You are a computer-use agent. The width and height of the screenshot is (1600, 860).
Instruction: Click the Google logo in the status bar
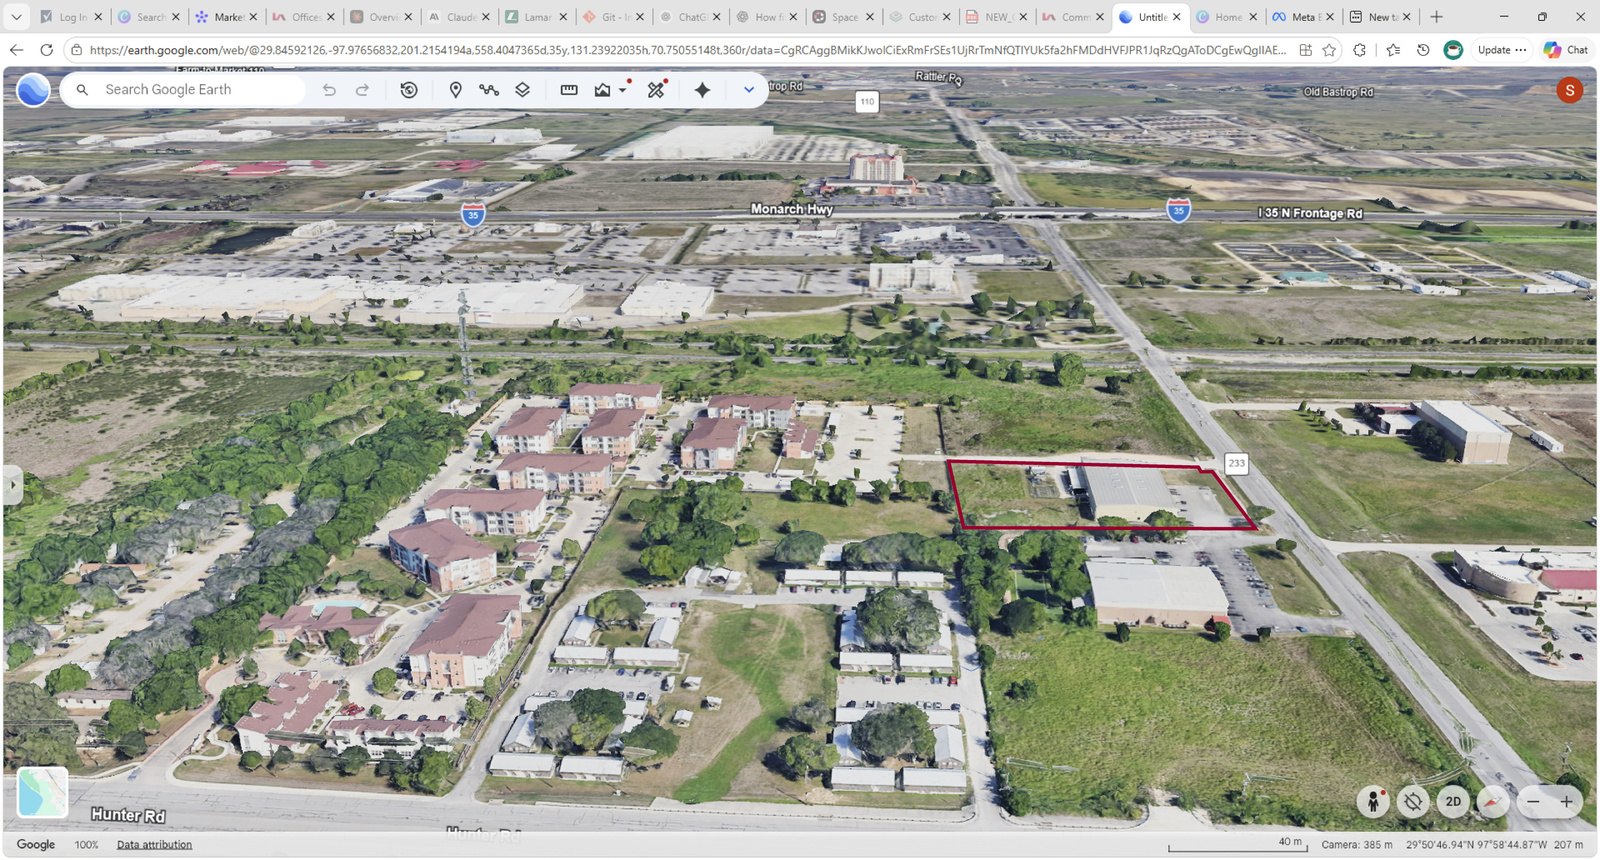point(36,845)
